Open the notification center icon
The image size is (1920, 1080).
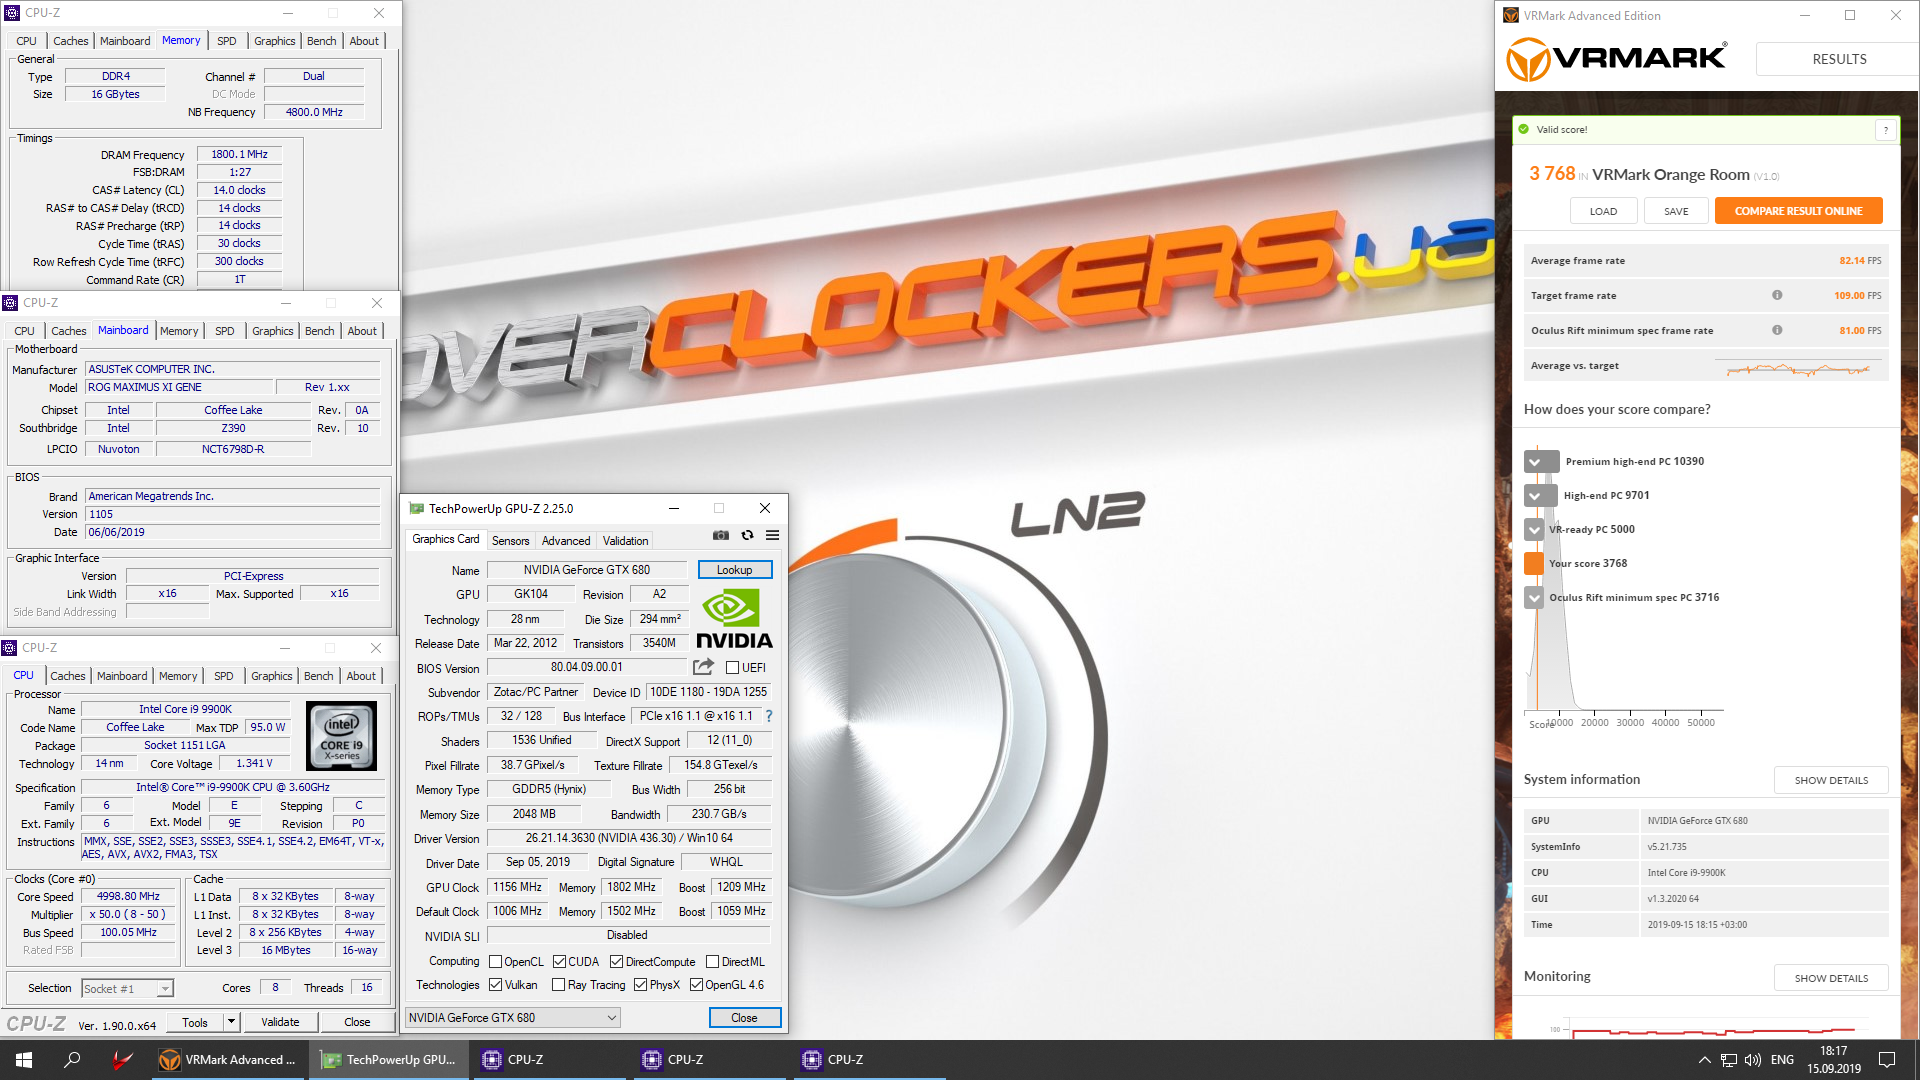point(1887,1060)
